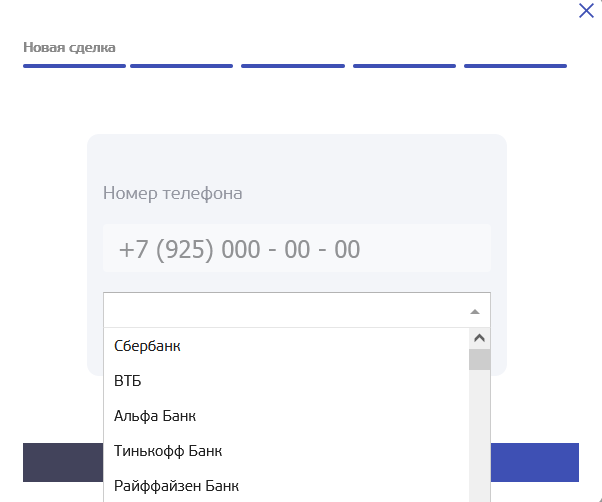This screenshot has width=602, height=502.
Task: Click the dropdown scrollbar up arrow
Action: pyautogui.click(x=480, y=338)
